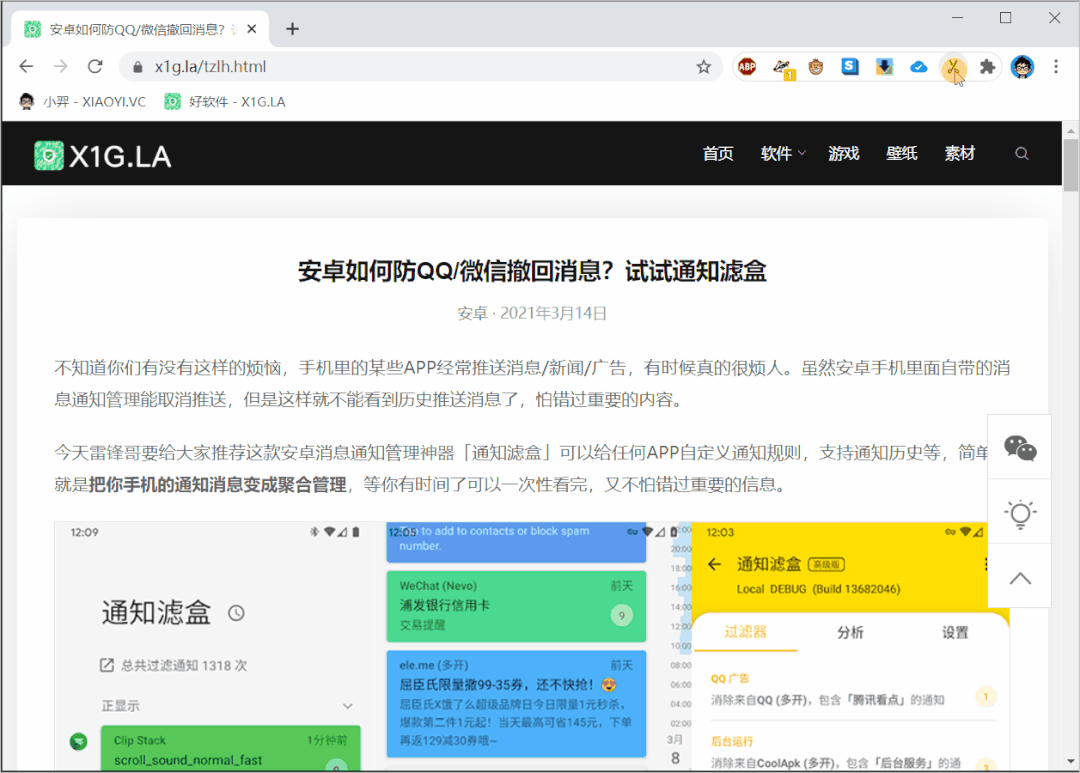Click the article title heading
The image size is (1080, 773).
(x=532, y=271)
